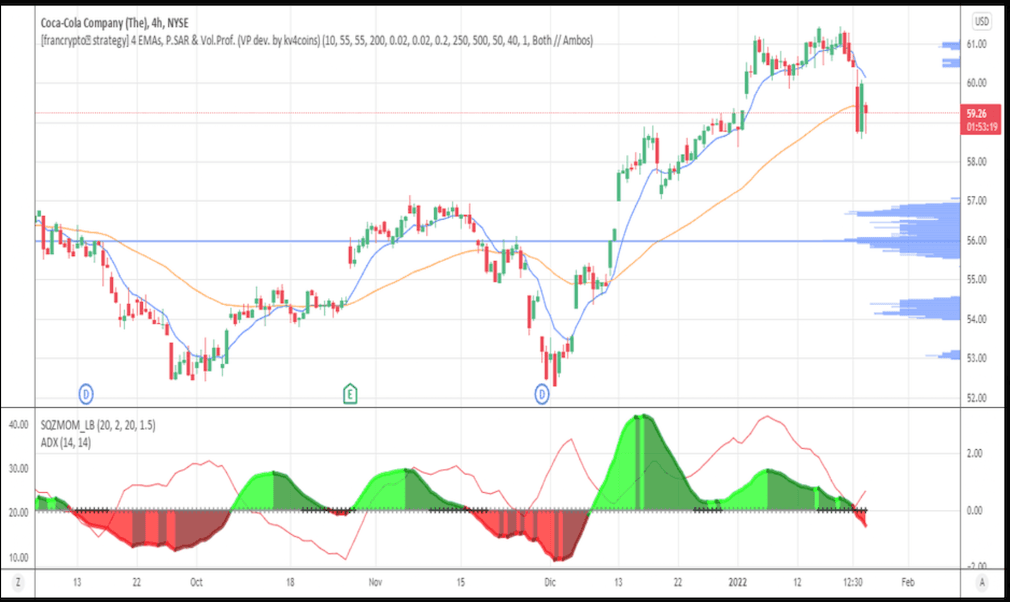Click the 61.00 price axis label
The width and height of the screenshot is (1010, 602).
click(977, 44)
